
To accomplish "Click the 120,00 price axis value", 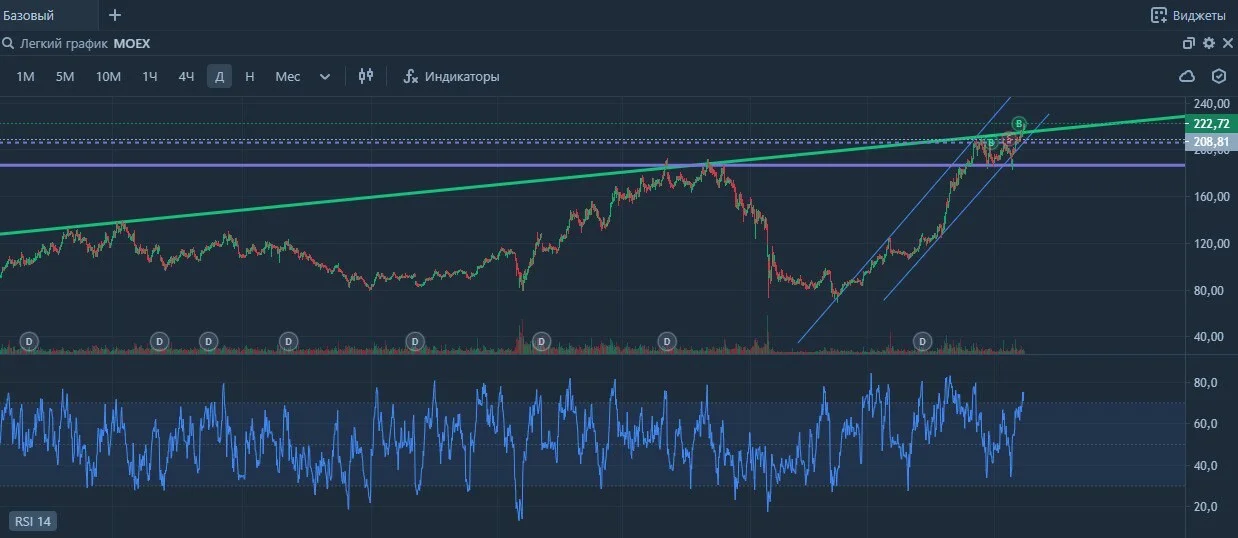I will (x=1211, y=244).
